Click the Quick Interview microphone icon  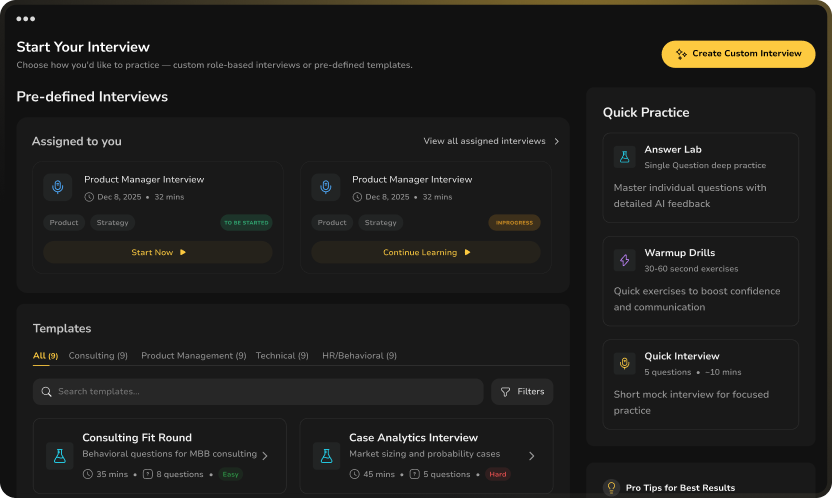(x=625, y=364)
